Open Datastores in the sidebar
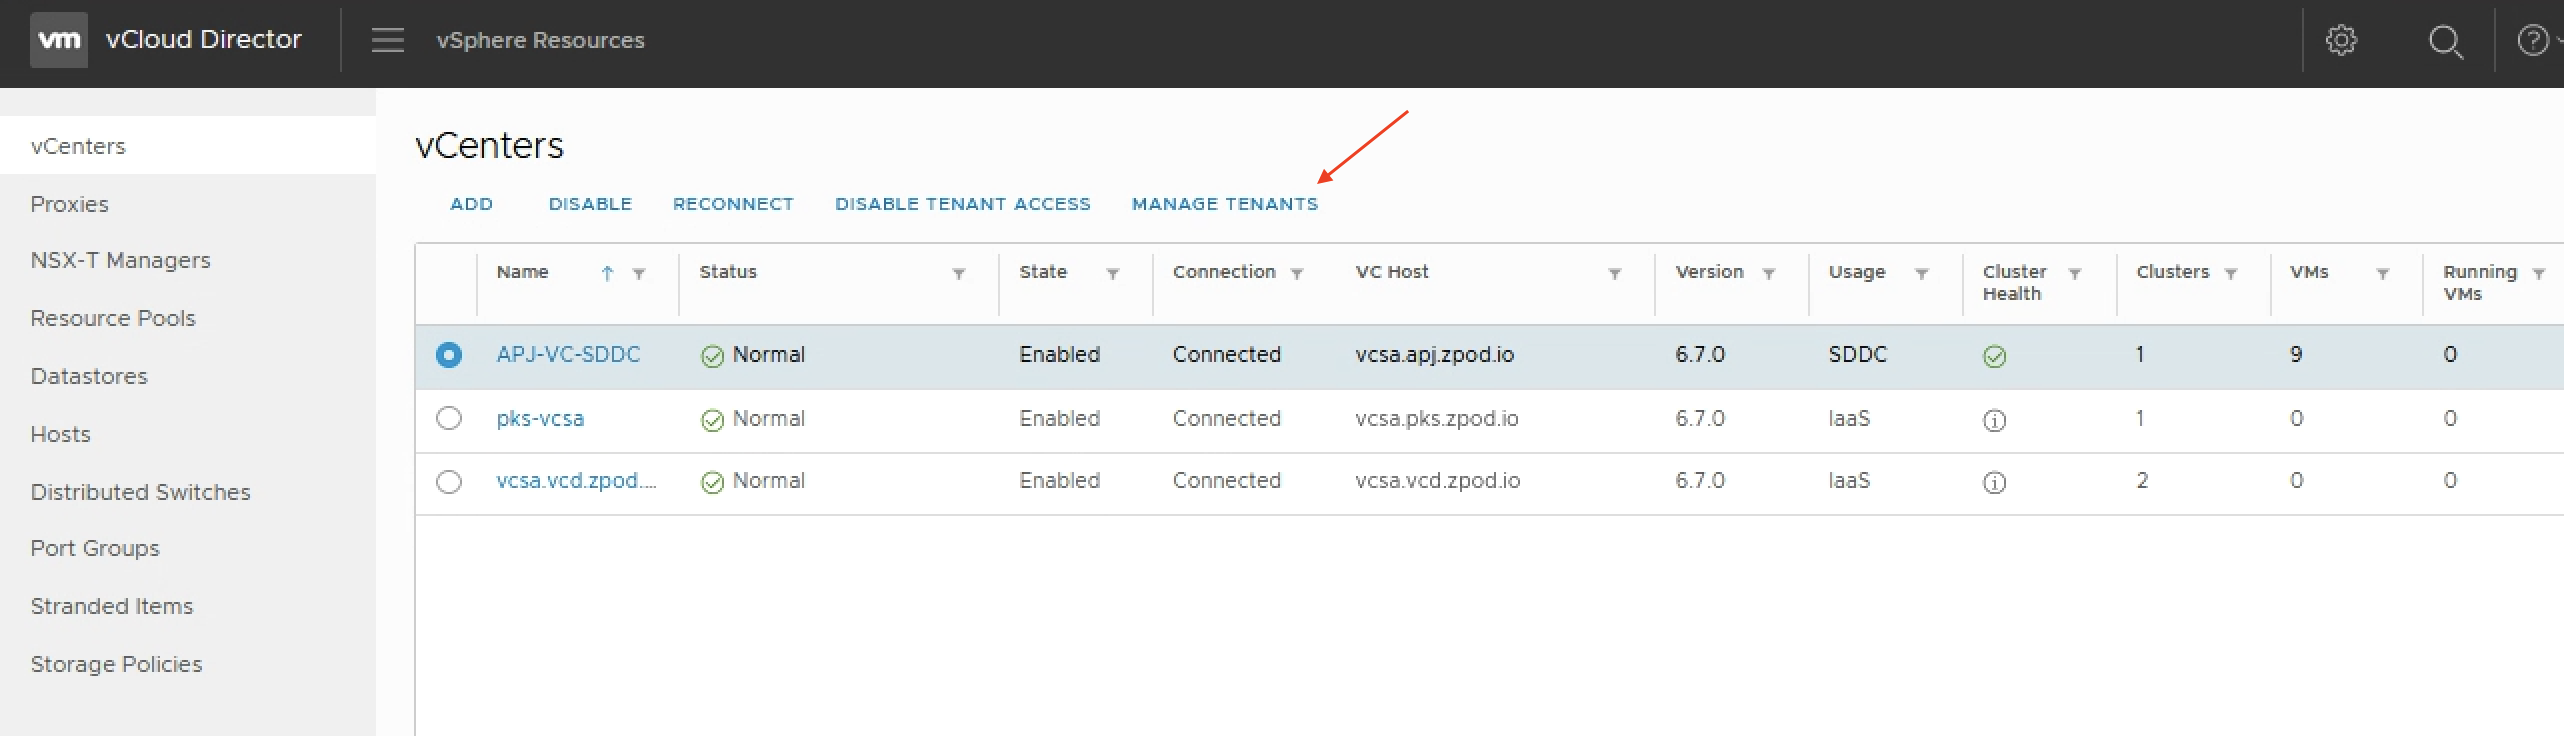Image resolution: width=2564 pixels, height=736 pixels. click(x=89, y=376)
